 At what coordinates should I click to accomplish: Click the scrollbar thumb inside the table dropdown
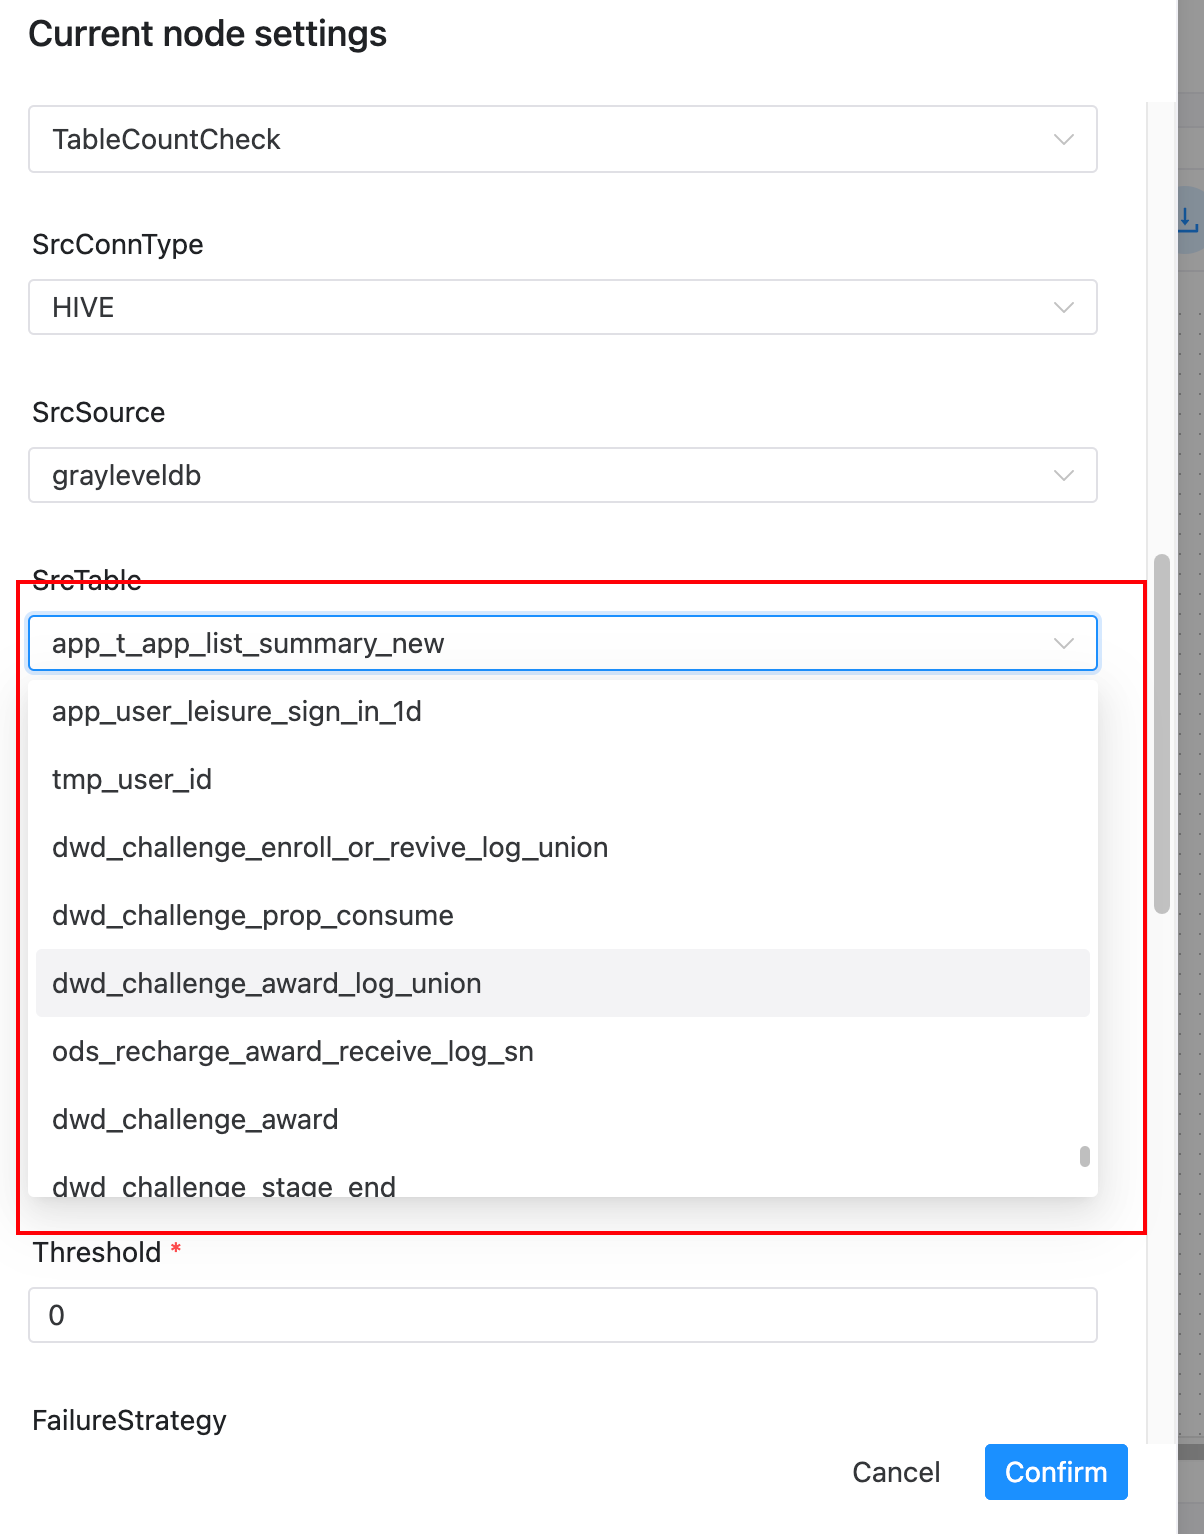coord(1086,1158)
